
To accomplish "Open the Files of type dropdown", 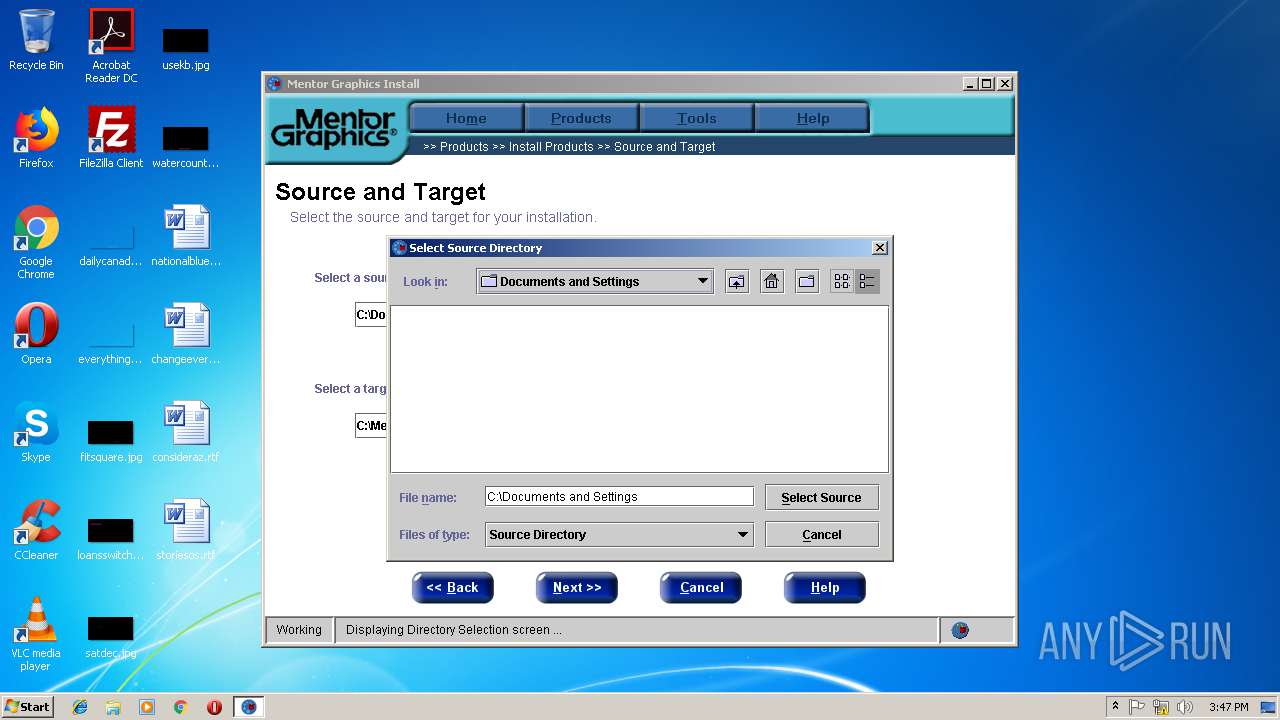I will pyautogui.click(x=742, y=535).
